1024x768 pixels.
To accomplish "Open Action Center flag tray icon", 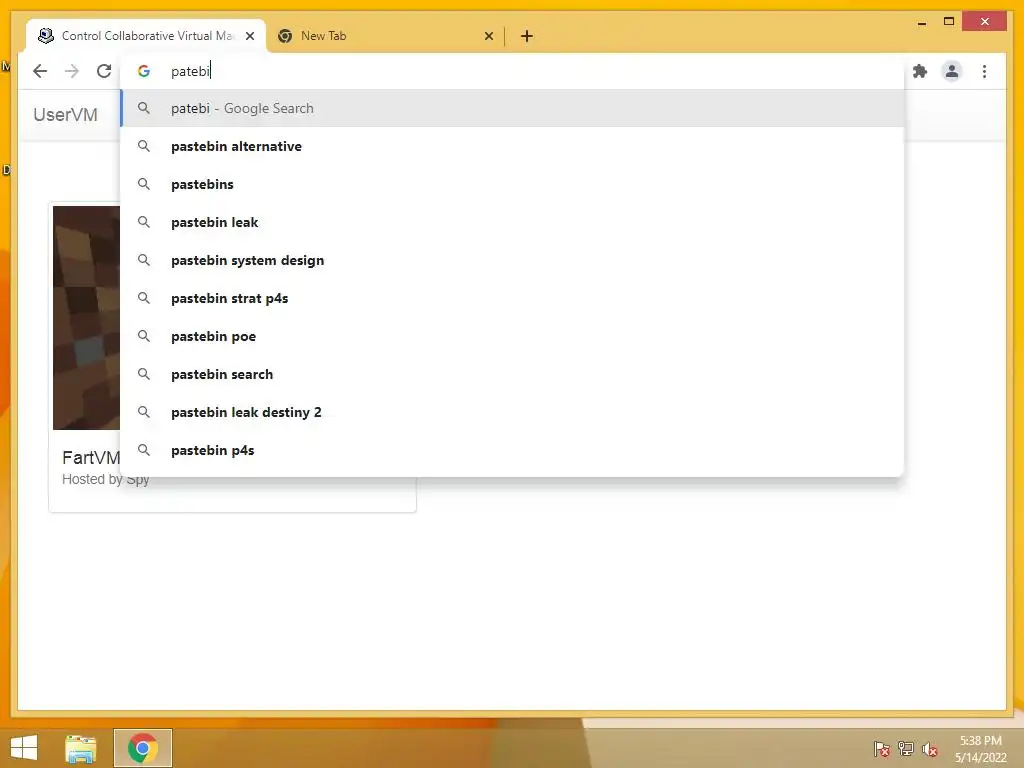I will coord(882,748).
